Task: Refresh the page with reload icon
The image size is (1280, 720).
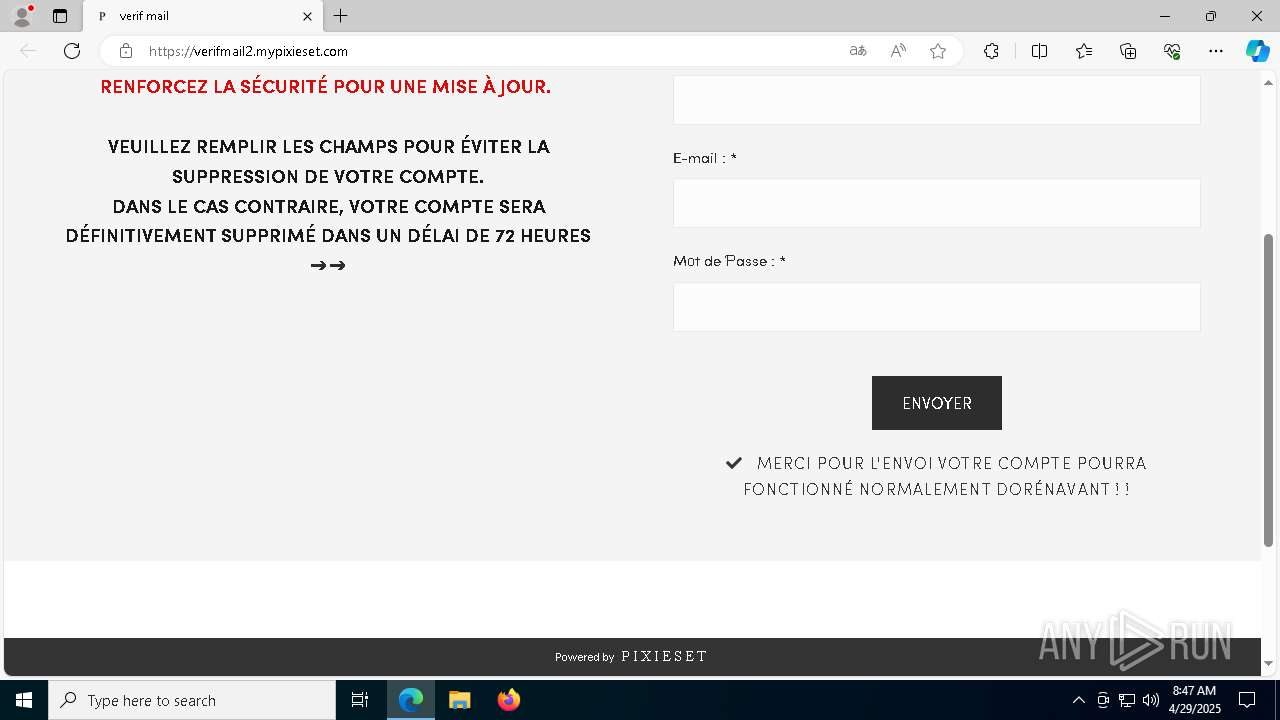Action: coord(72,51)
